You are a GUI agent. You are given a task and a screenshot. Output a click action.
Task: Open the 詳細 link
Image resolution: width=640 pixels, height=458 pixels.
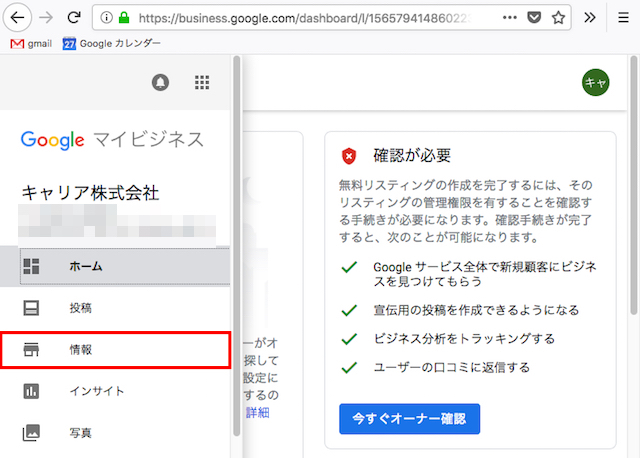point(257,413)
